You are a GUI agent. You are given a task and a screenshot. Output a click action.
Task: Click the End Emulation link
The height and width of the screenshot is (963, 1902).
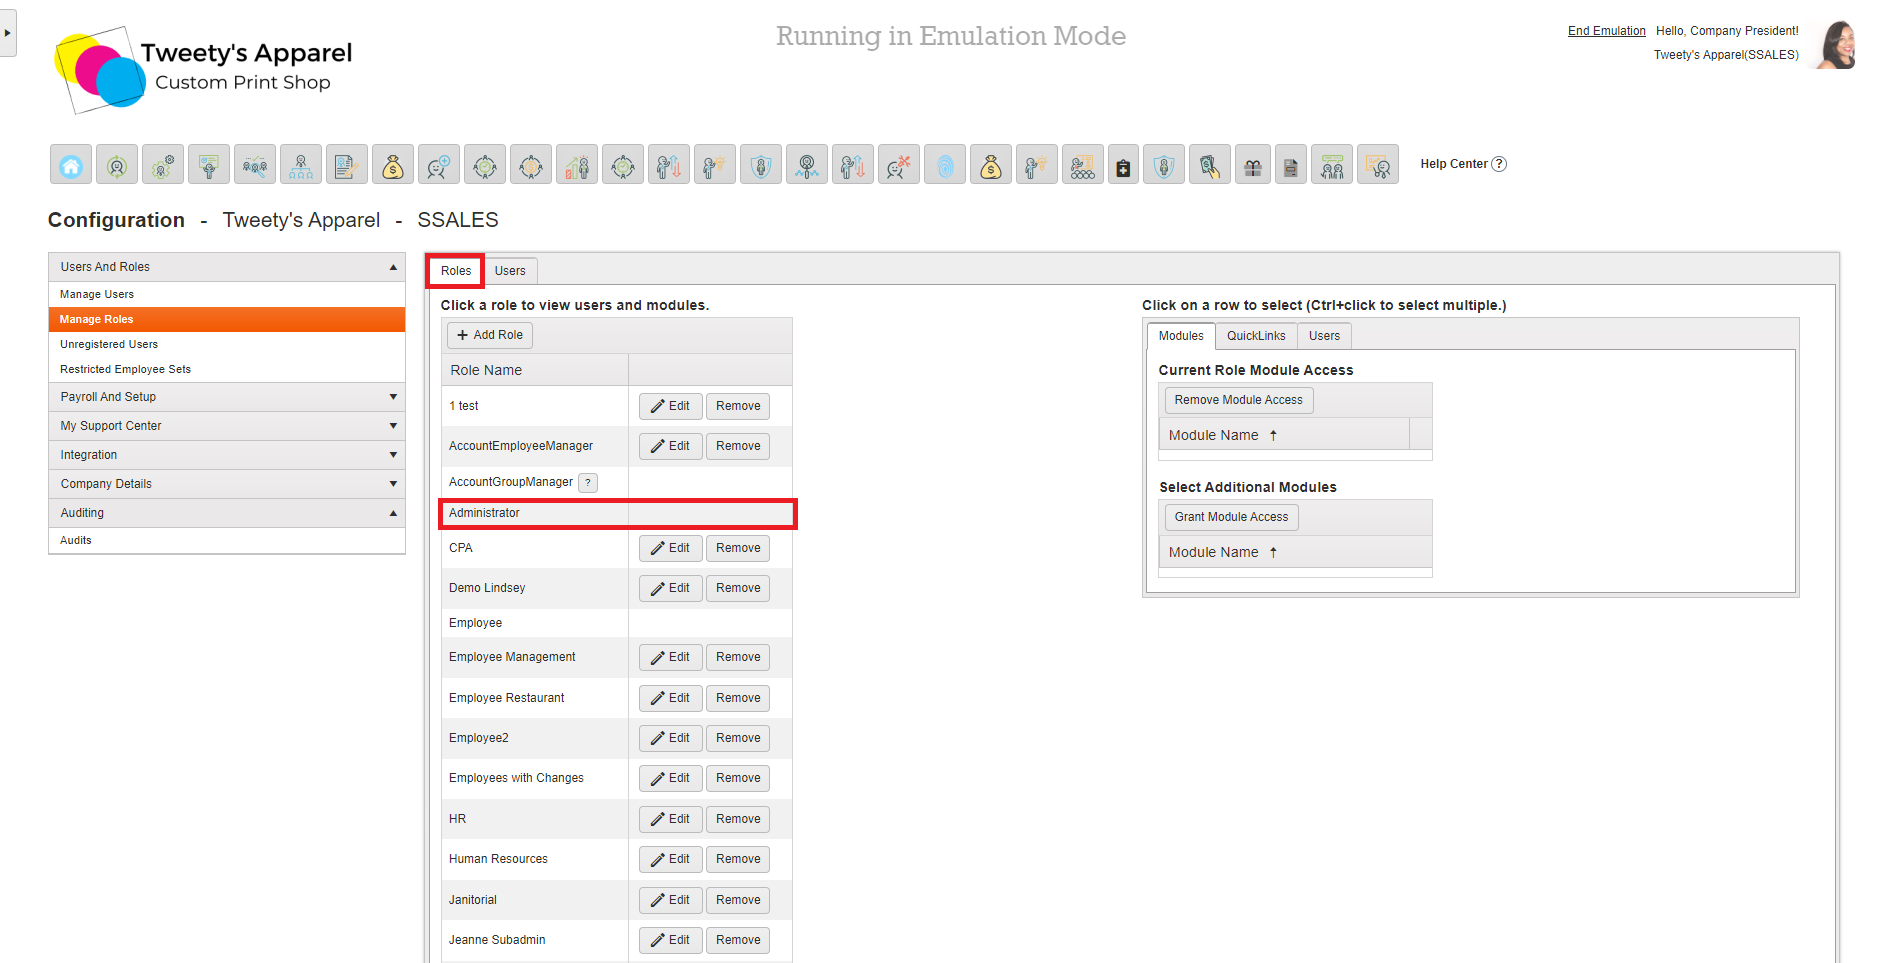1606,31
